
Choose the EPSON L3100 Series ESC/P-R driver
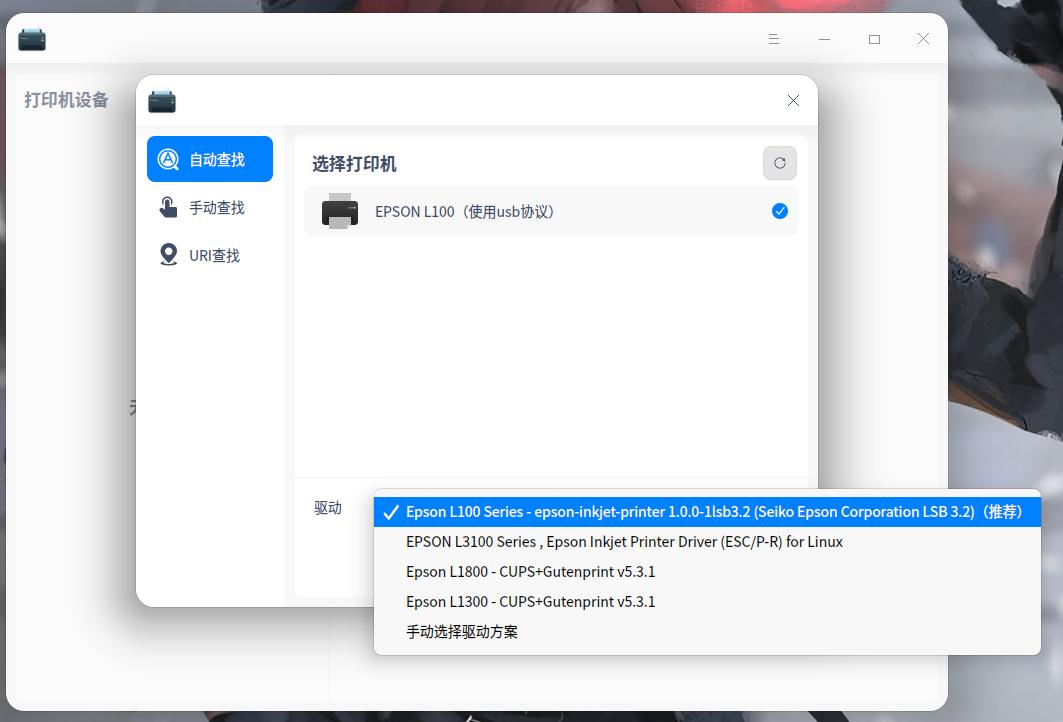707,542
